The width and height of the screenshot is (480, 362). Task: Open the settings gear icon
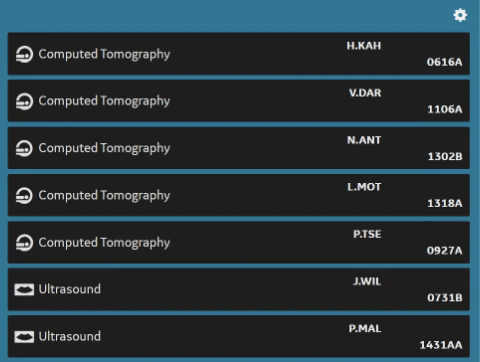click(x=460, y=15)
